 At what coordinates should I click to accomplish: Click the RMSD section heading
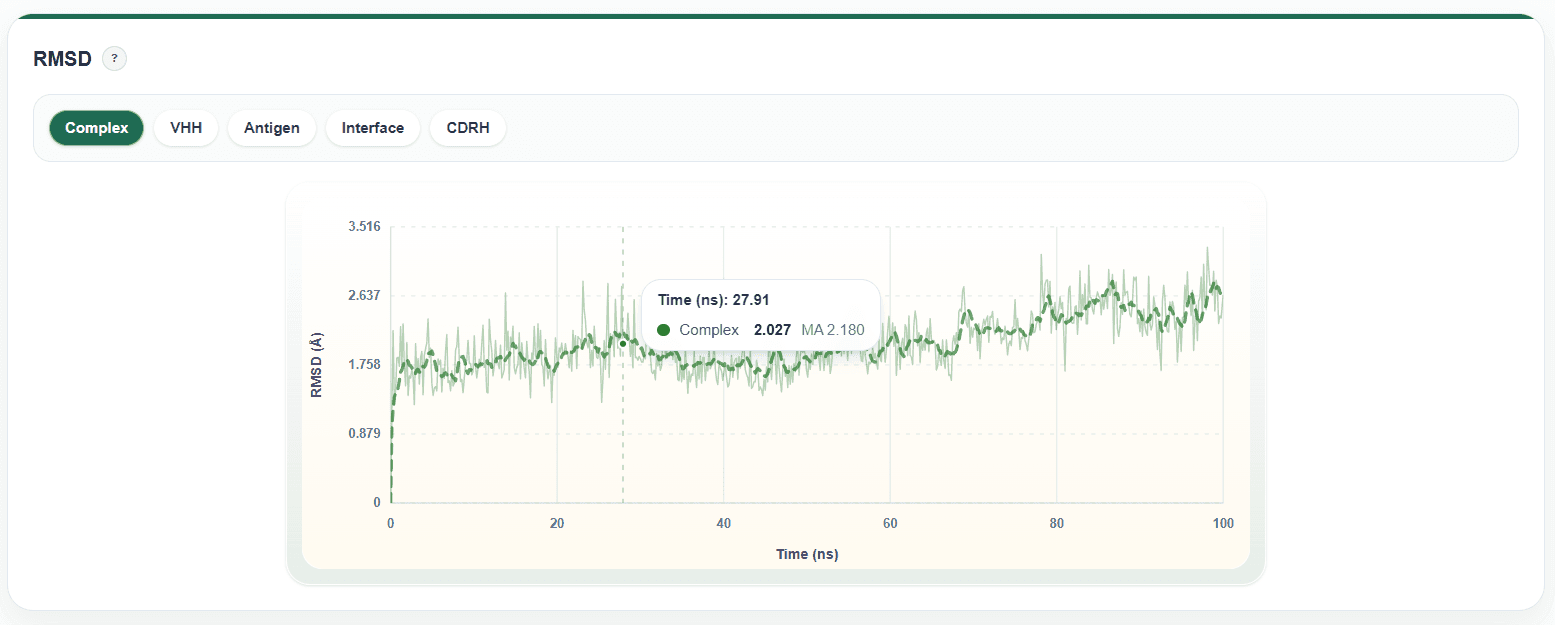63,59
